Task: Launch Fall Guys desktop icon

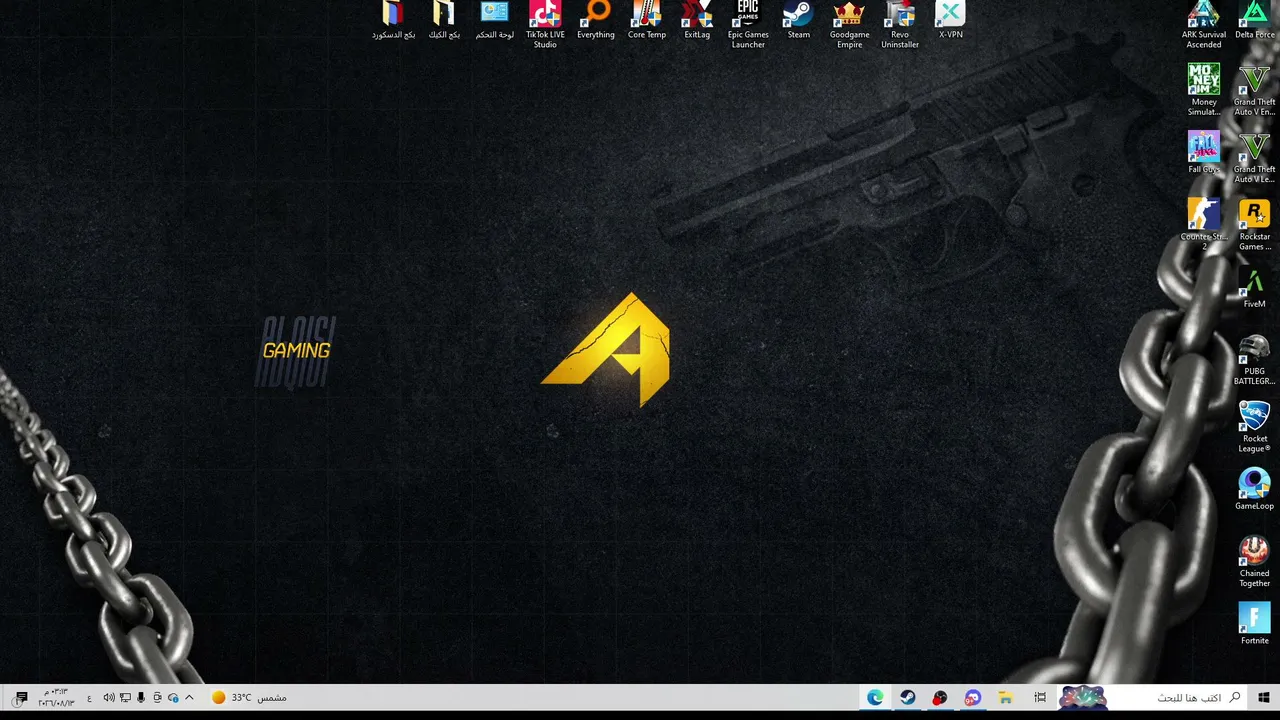Action: [1204, 152]
